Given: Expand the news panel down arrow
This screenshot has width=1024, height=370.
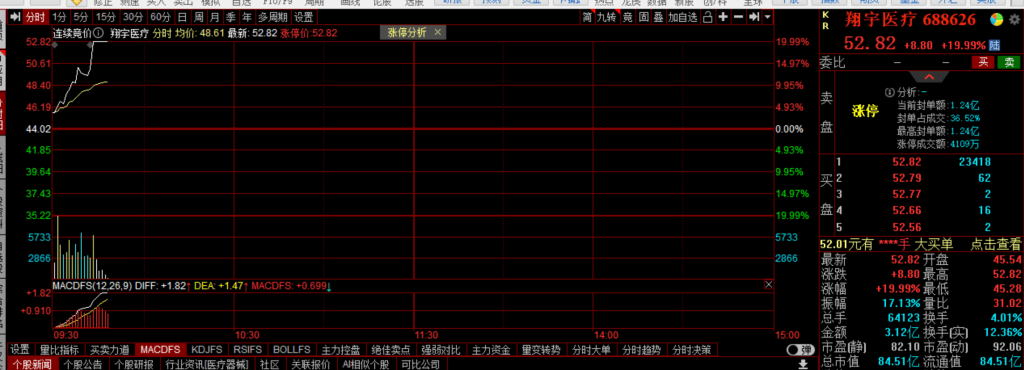Looking at the screenshot, I should [x=803, y=363].
